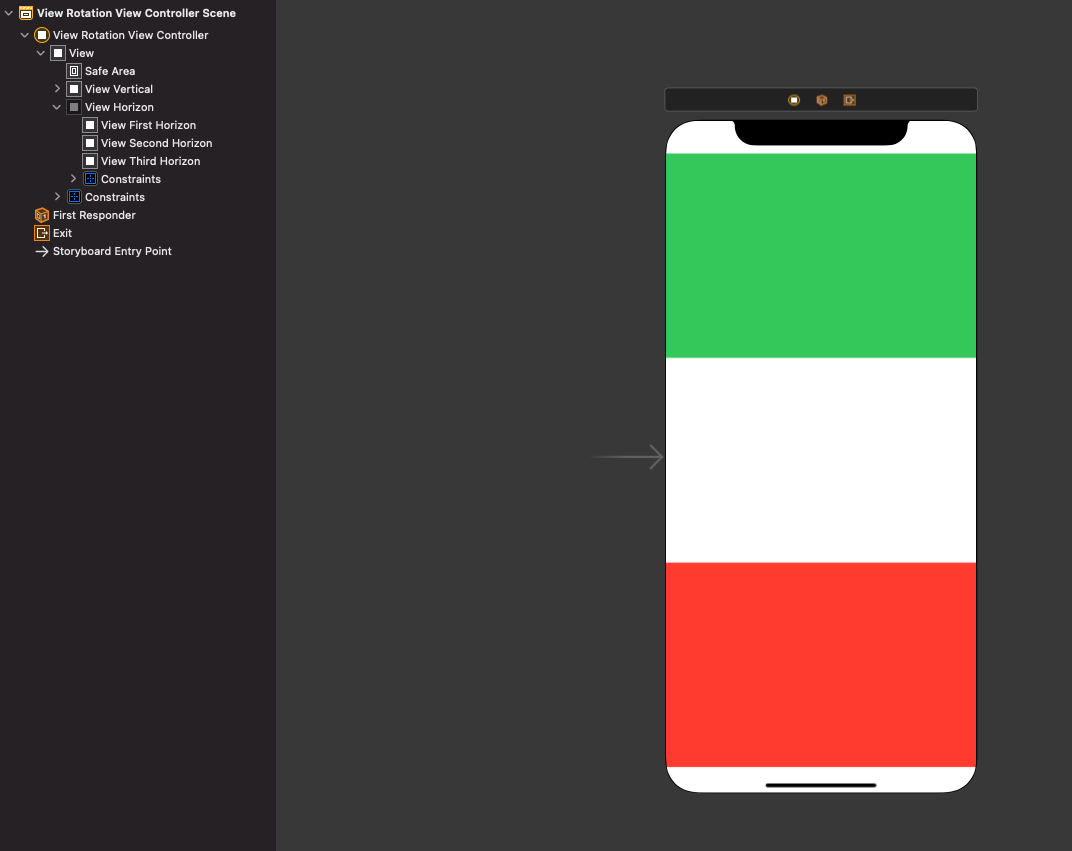
Task: Click the View Vertical icon
Action: (x=74, y=89)
